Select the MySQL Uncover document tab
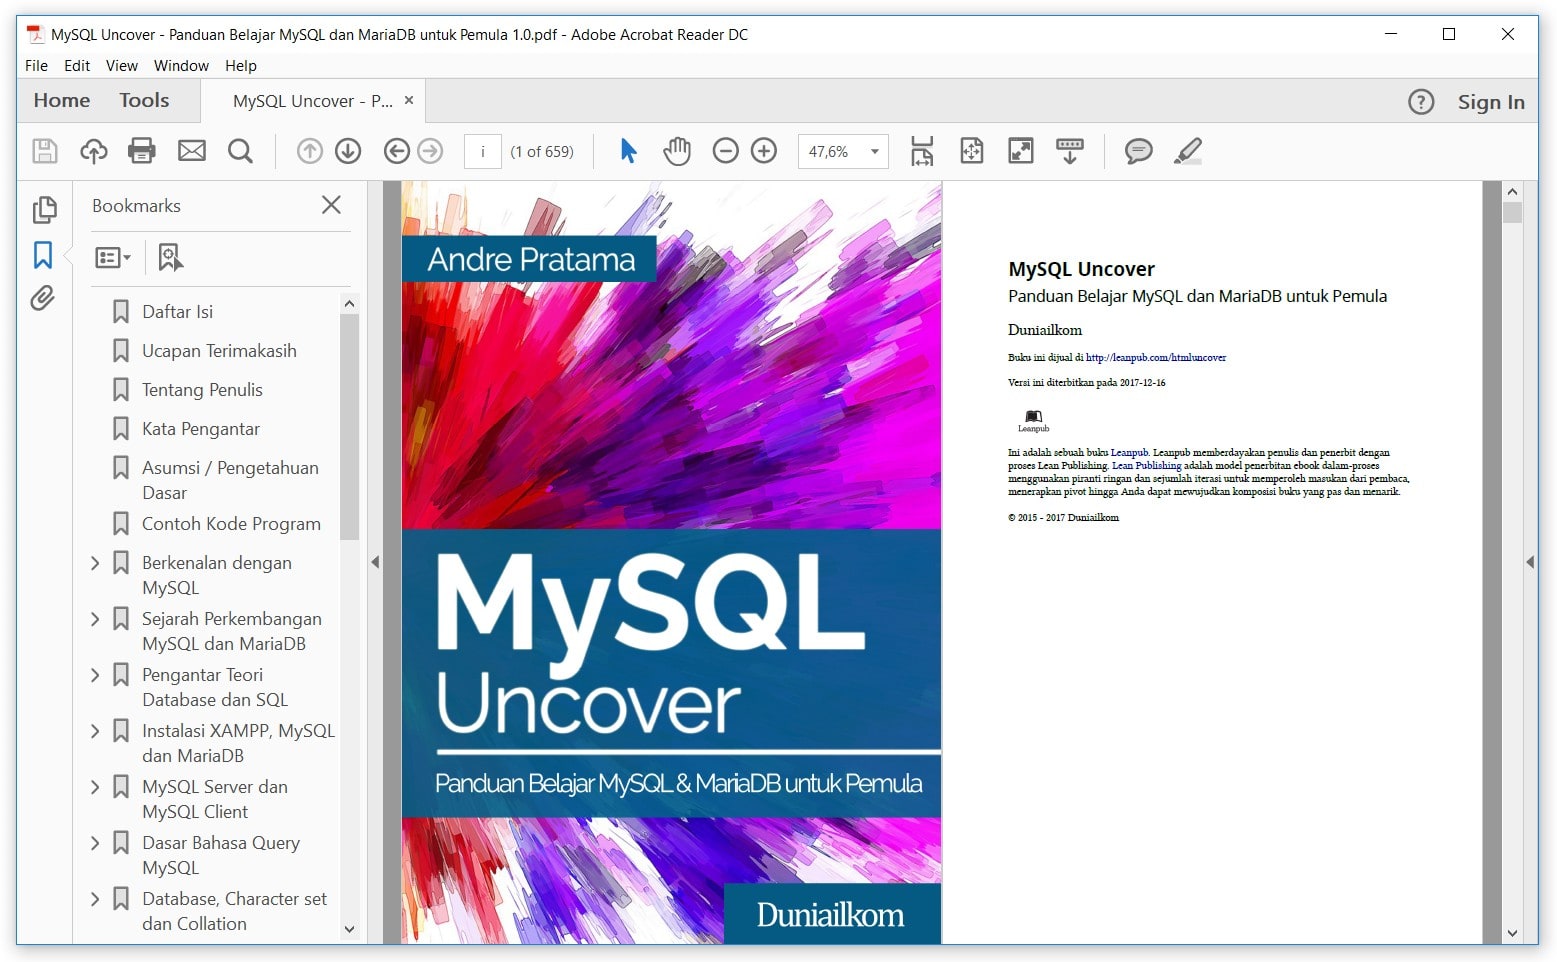Image resolution: width=1557 pixels, height=962 pixels. tap(312, 101)
